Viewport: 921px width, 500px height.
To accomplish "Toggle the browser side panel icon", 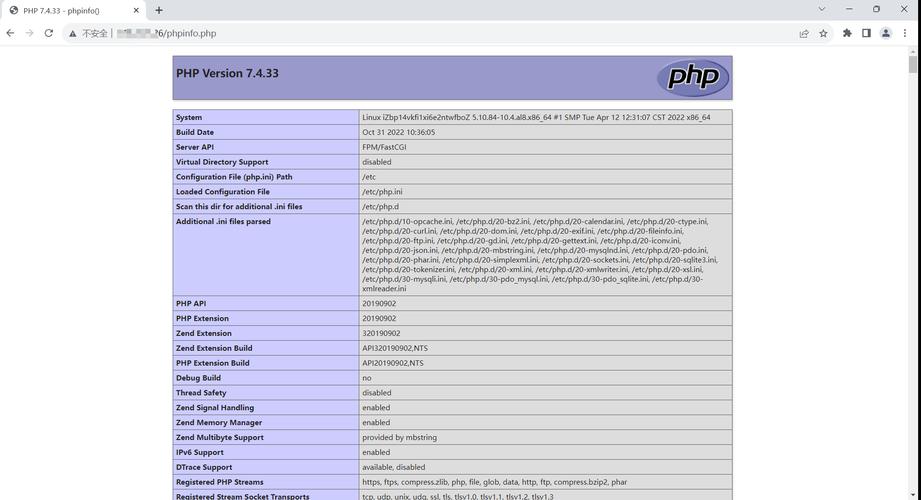I will (x=866, y=33).
